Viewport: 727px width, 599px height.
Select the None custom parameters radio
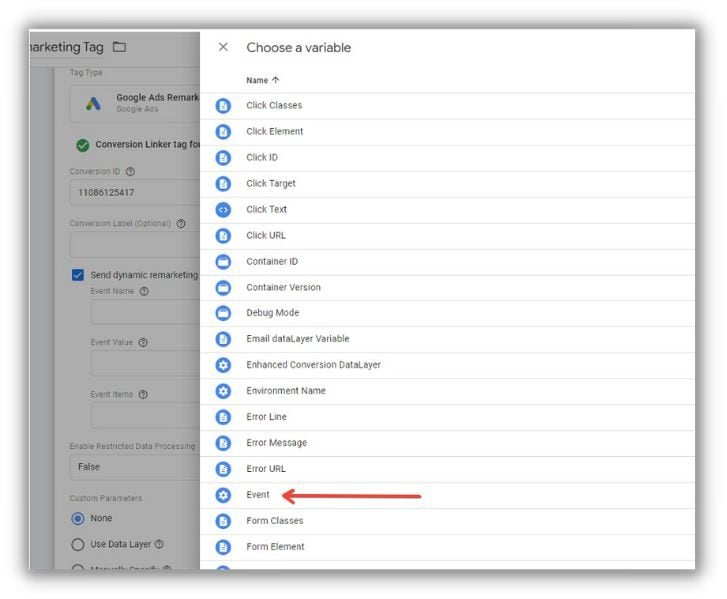(78, 518)
